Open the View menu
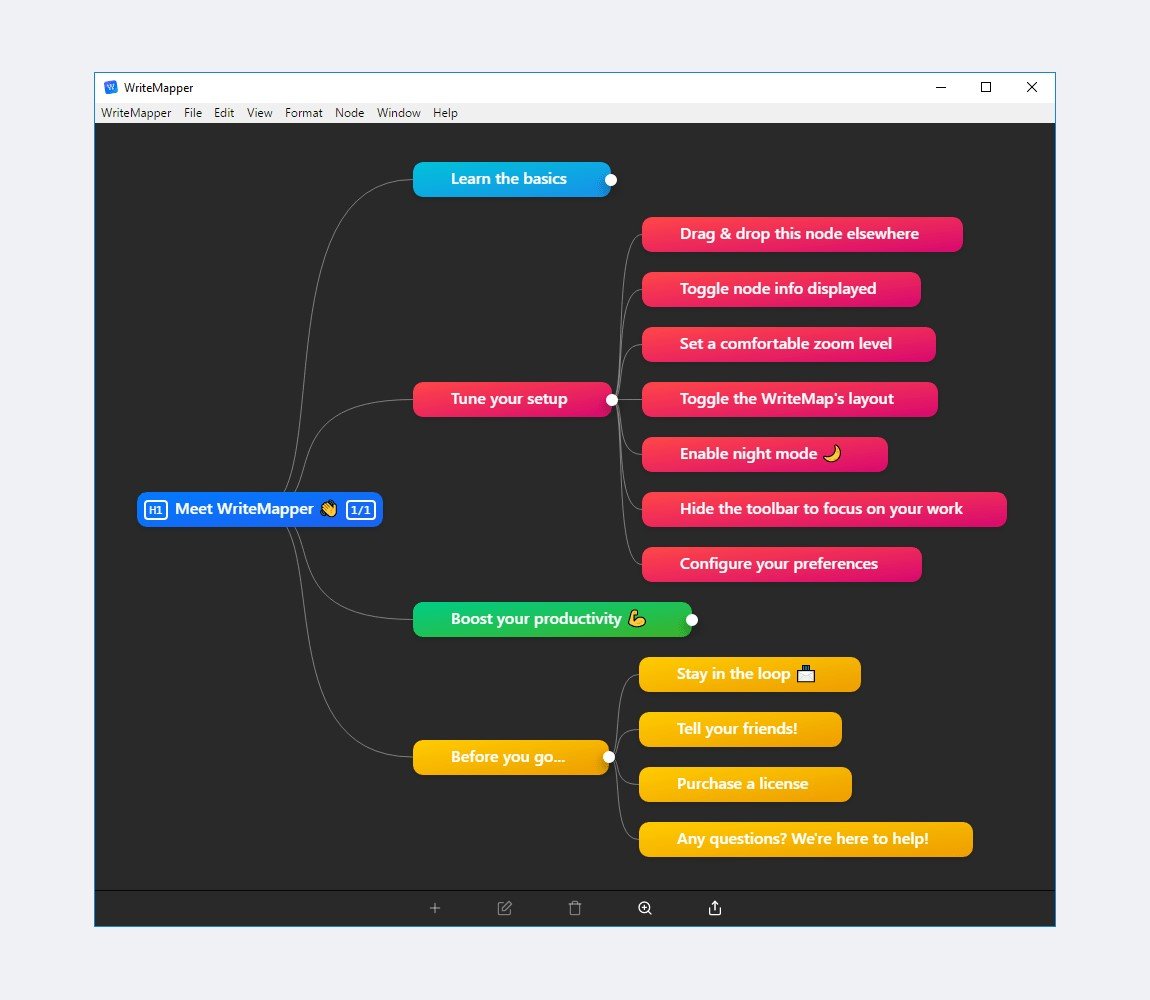 [260, 113]
